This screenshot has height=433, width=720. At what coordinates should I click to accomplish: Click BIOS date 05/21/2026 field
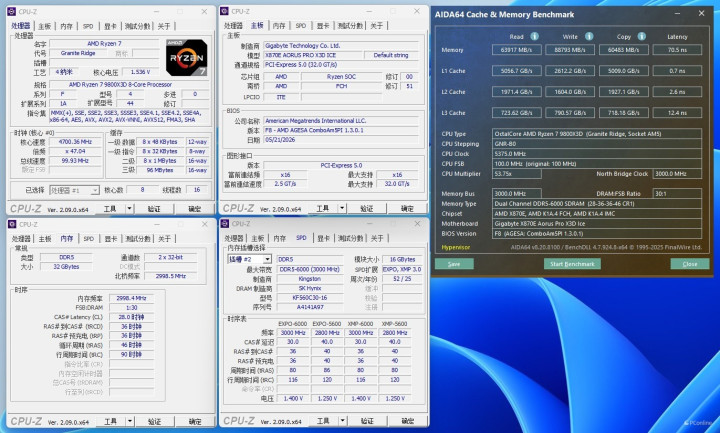coord(341,140)
